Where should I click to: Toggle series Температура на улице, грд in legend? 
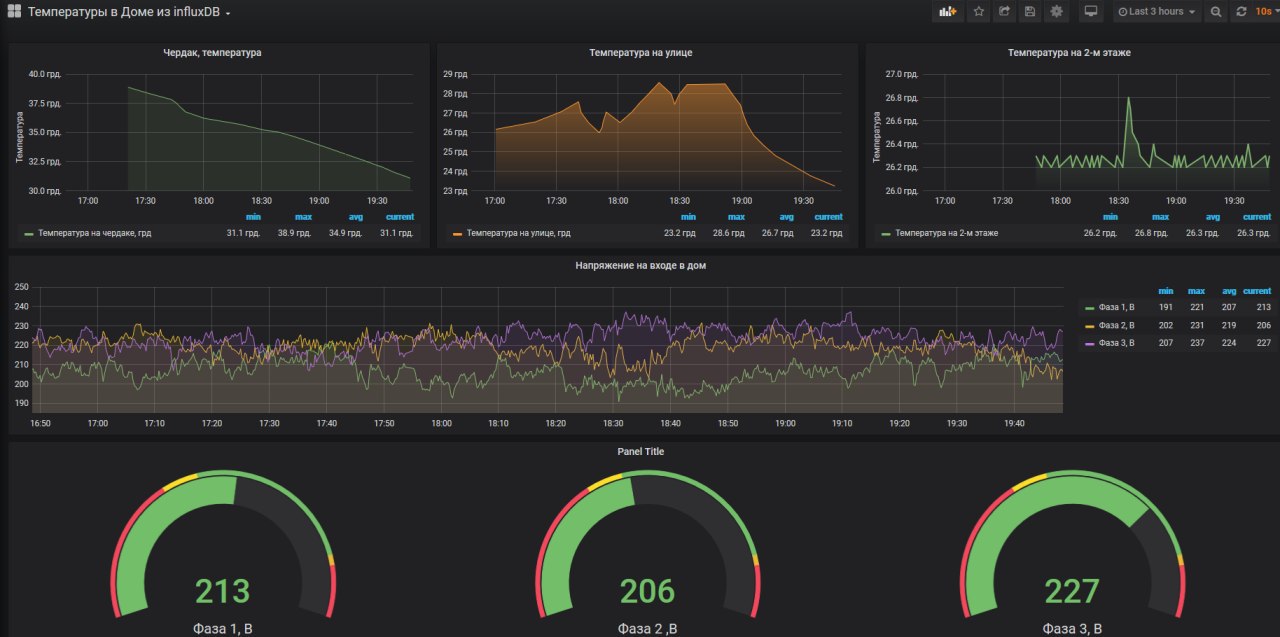(x=518, y=233)
